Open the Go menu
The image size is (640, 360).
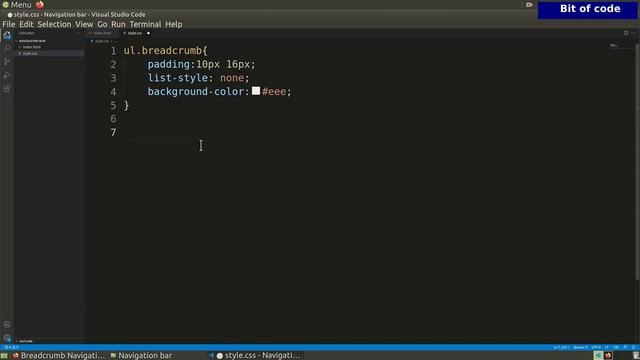point(102,24)
